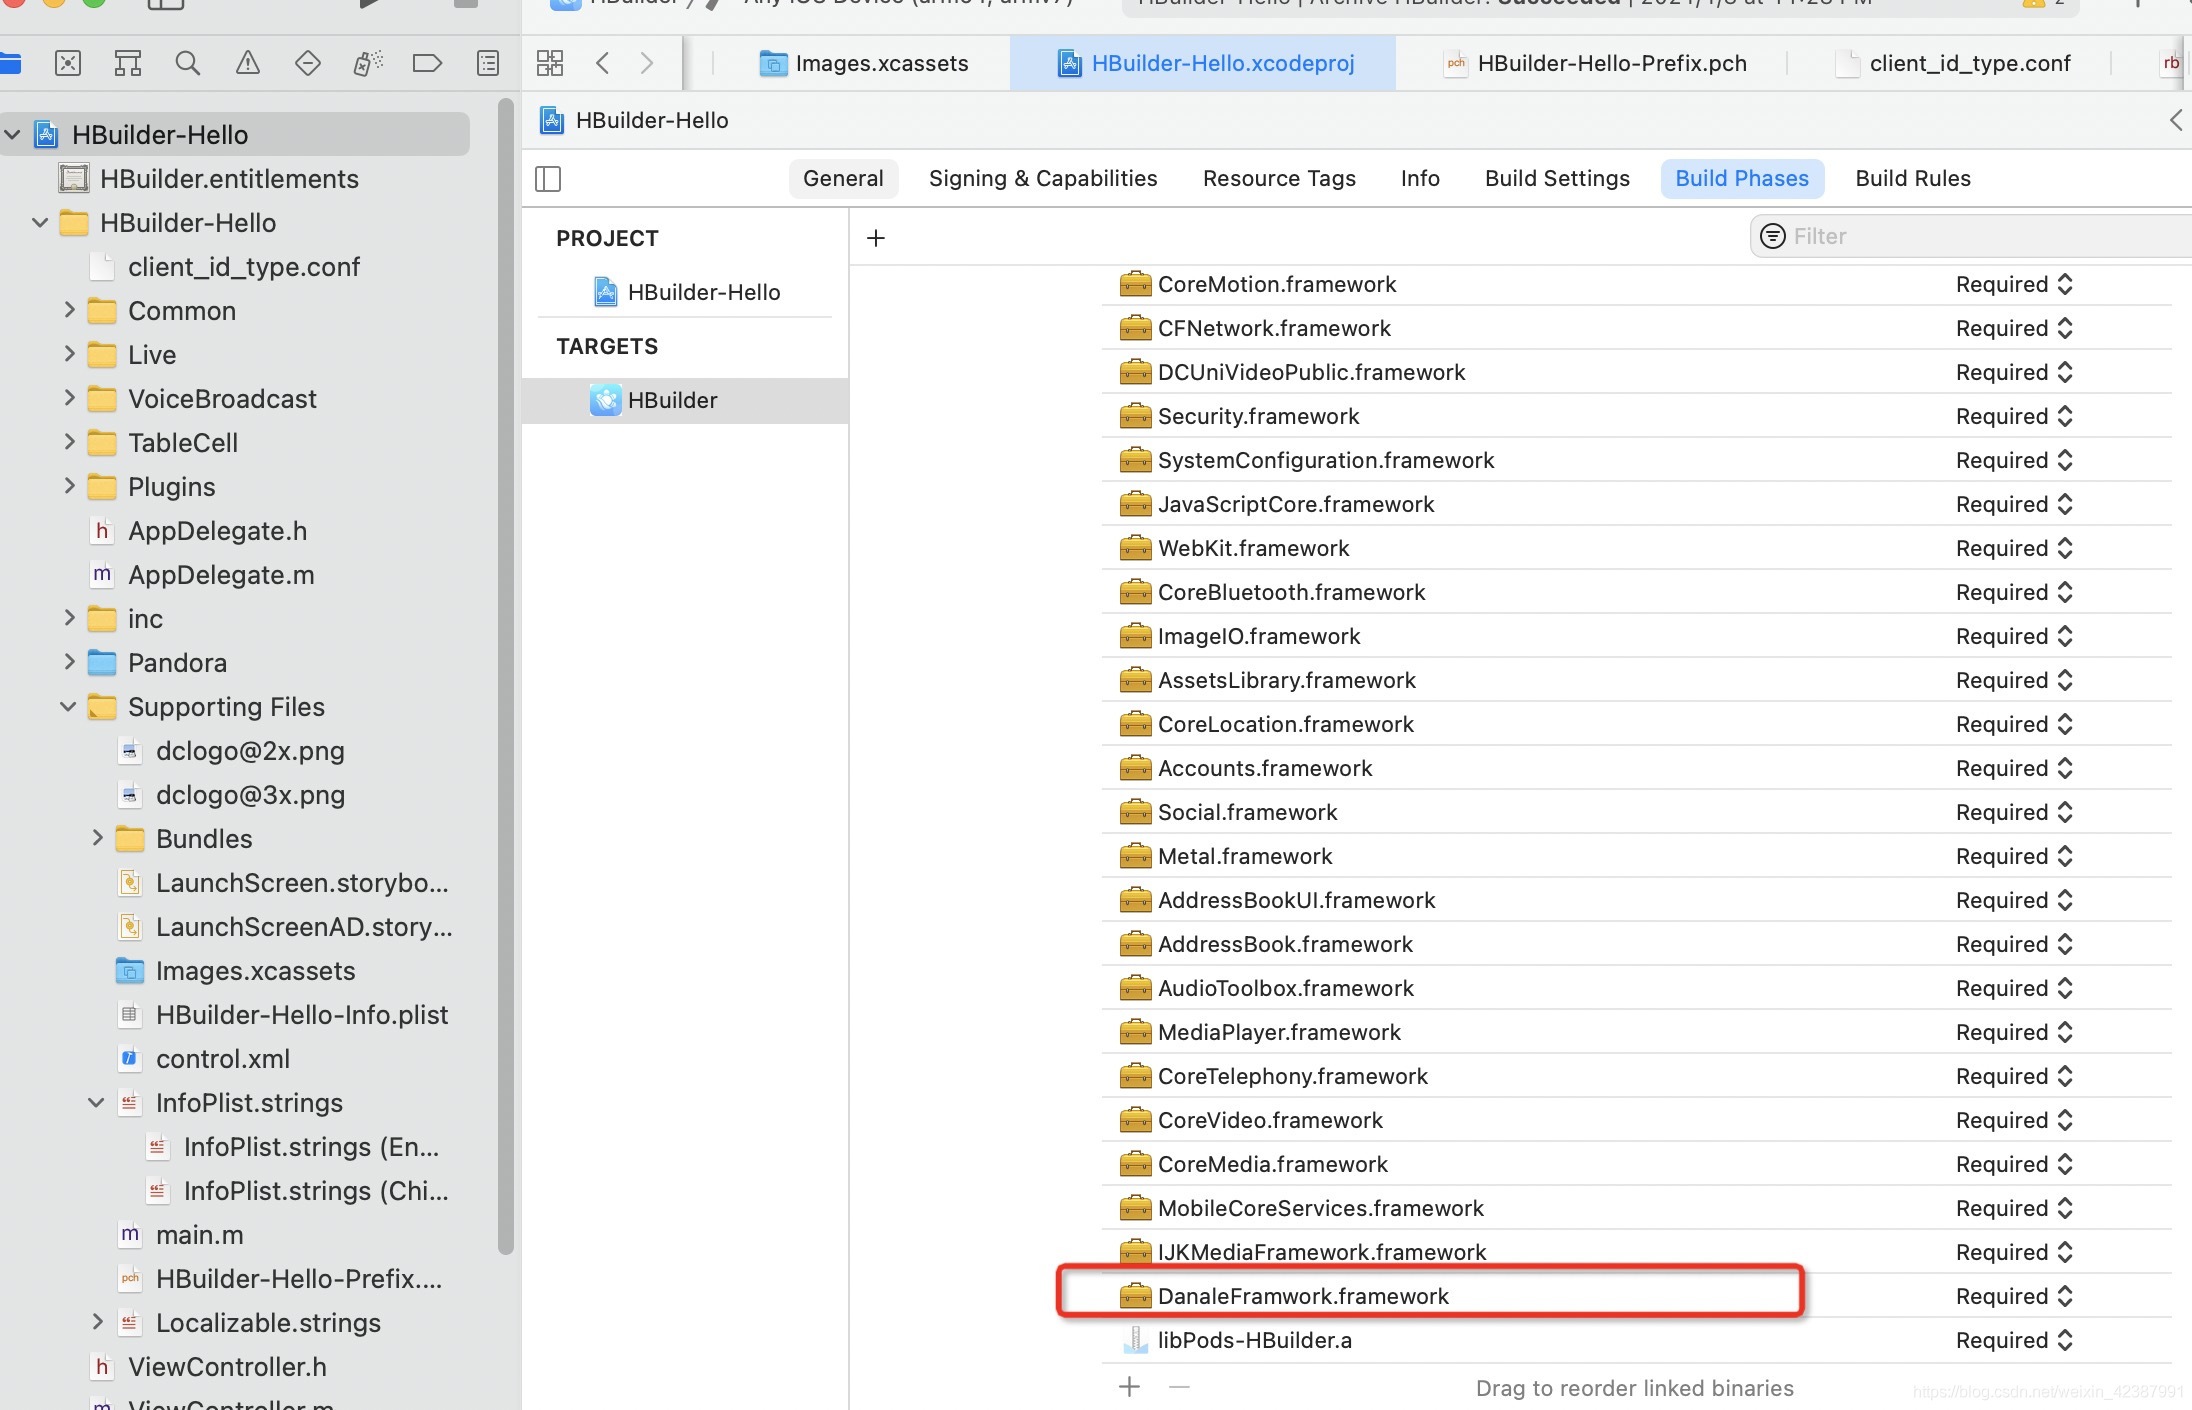Add a linked binary with plus button
Screen dimensions: 2192x1410
tap(1130, 1387)
